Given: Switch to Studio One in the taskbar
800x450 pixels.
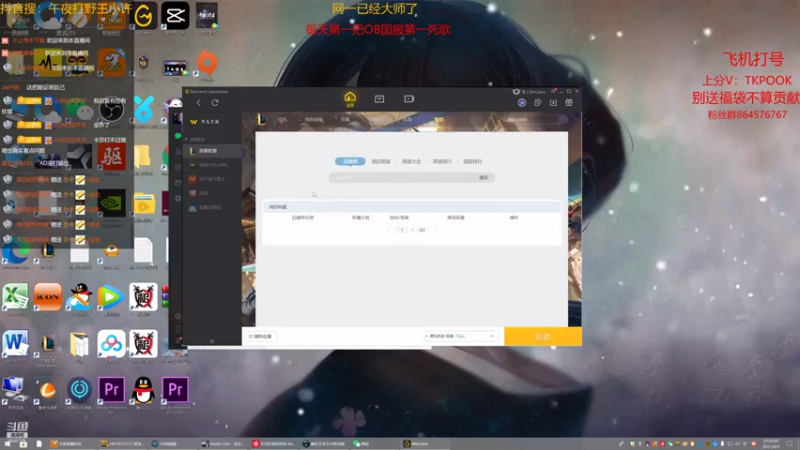Looking at the screenshot, I should (223, 444).
